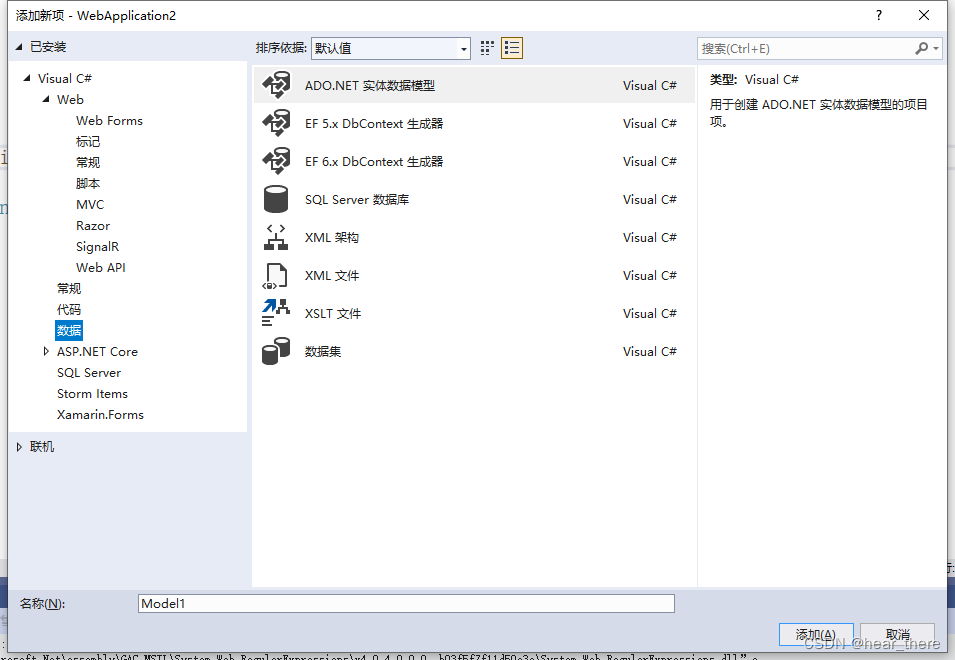Screen dimensions: 955x660
Task: Select Xamarin.Forms category
Action: point(100,415)
